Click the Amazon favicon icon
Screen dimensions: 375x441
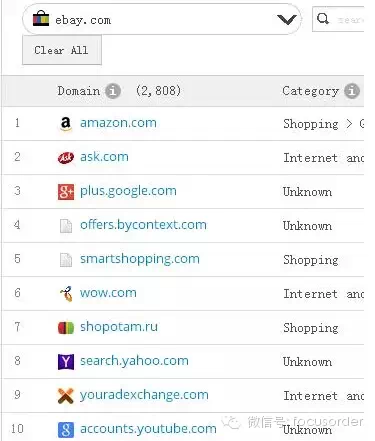tap(66, 124)
